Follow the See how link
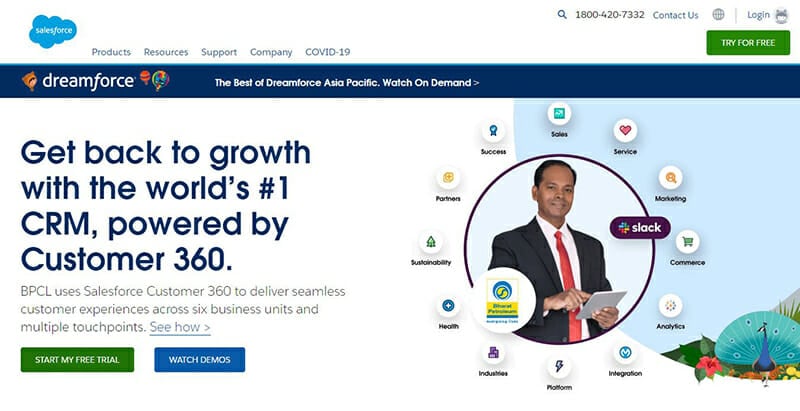The height and width of the screenshot is (411, 800). pyautogui.click(x=180, y=327)
